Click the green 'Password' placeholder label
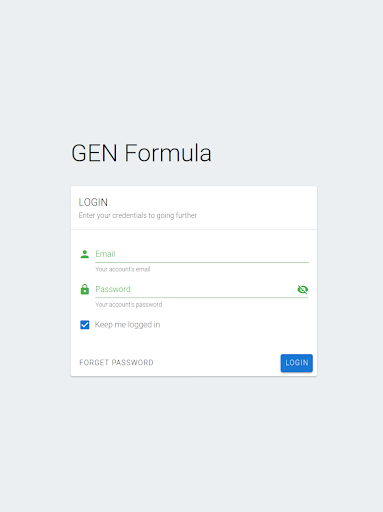Image resolution: width=383 pixels, height=512 pixels. point(113,289)
